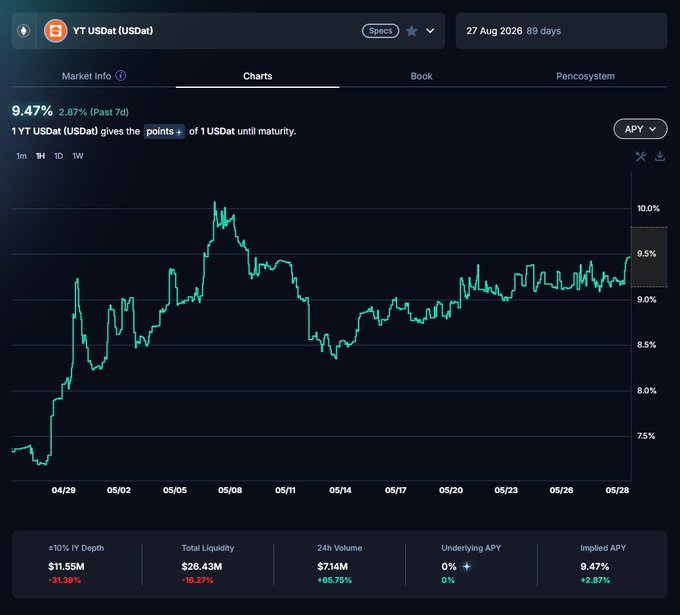The height and width of the screenshot is (615, 680).
Task: Select the 1H chart interval
Action: [40, 156]
